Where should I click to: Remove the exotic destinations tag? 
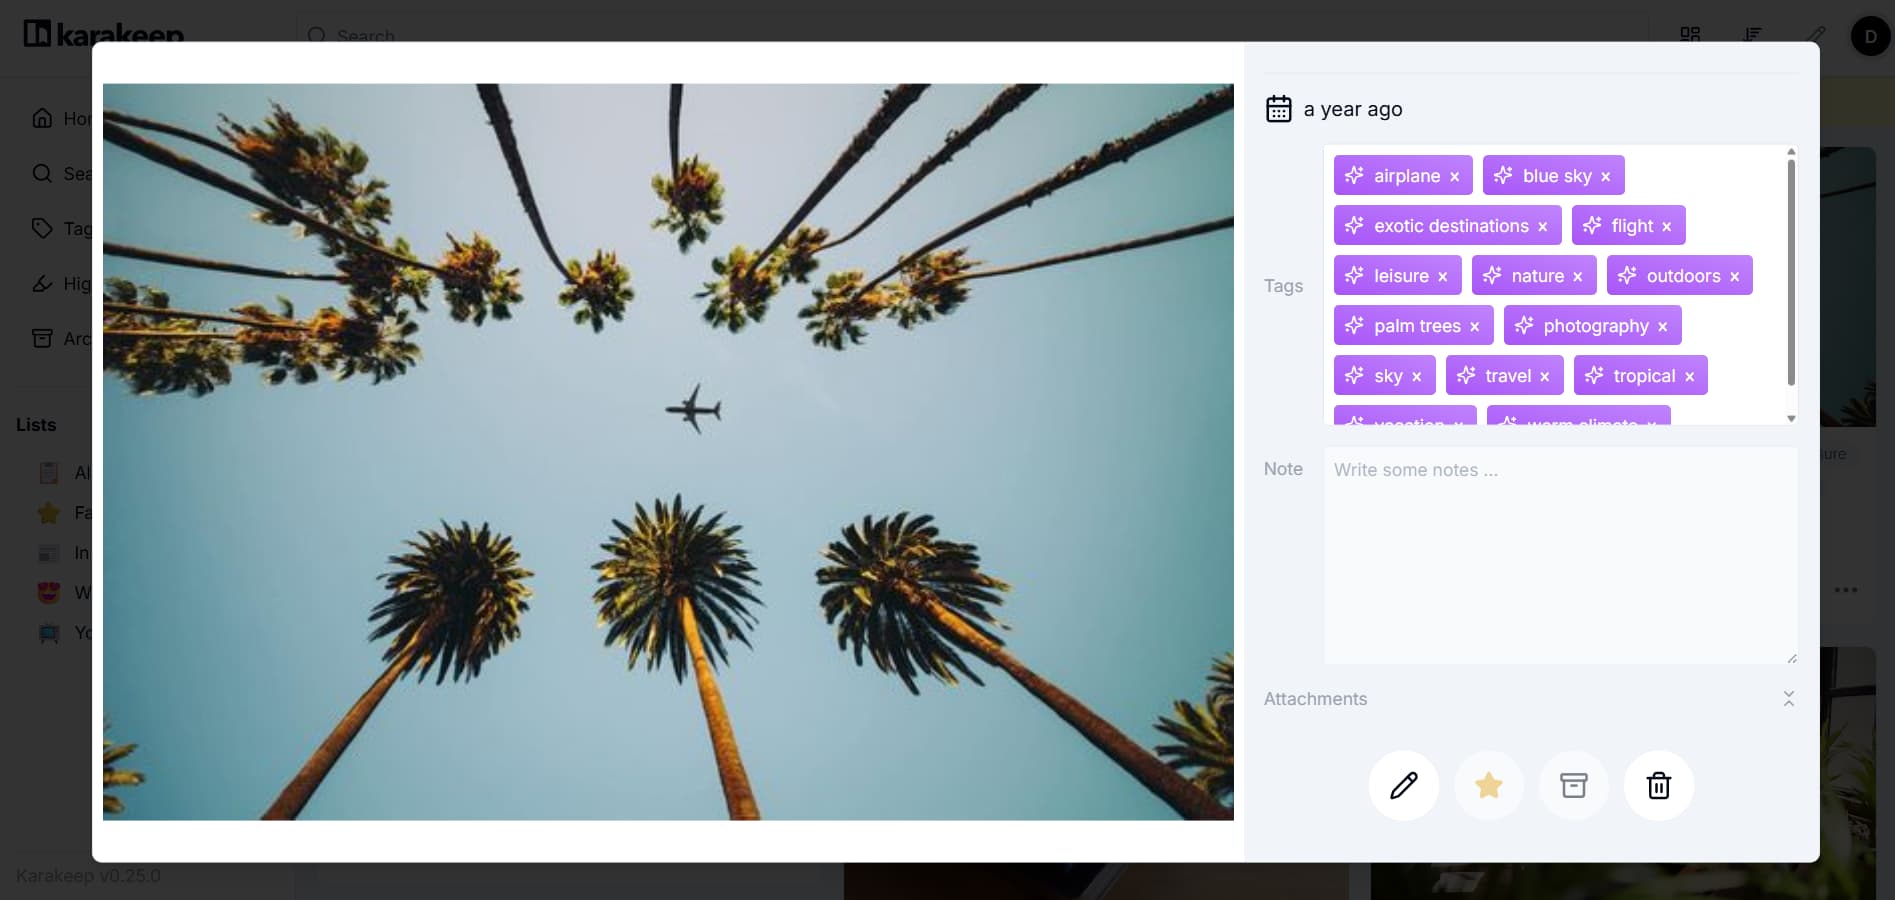[1542, 226]
